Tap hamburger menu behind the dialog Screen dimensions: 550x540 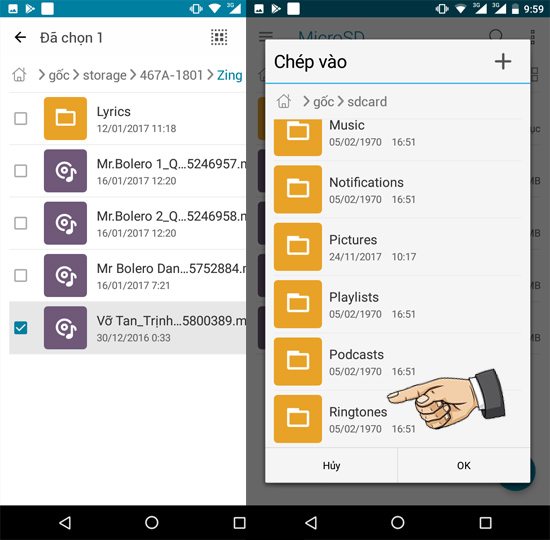[266, 36]
